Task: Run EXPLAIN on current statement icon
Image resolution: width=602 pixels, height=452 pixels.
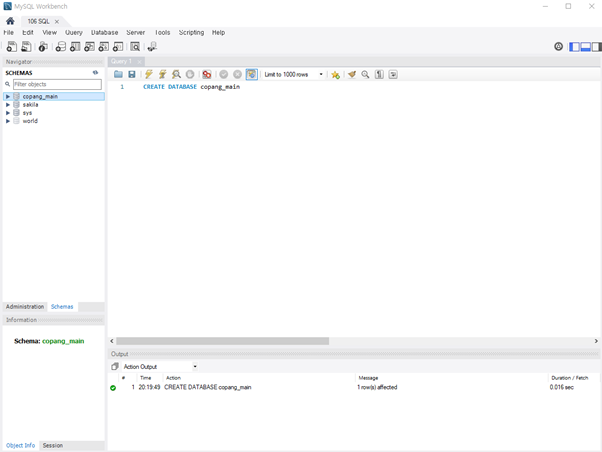Action: point(176,74)
